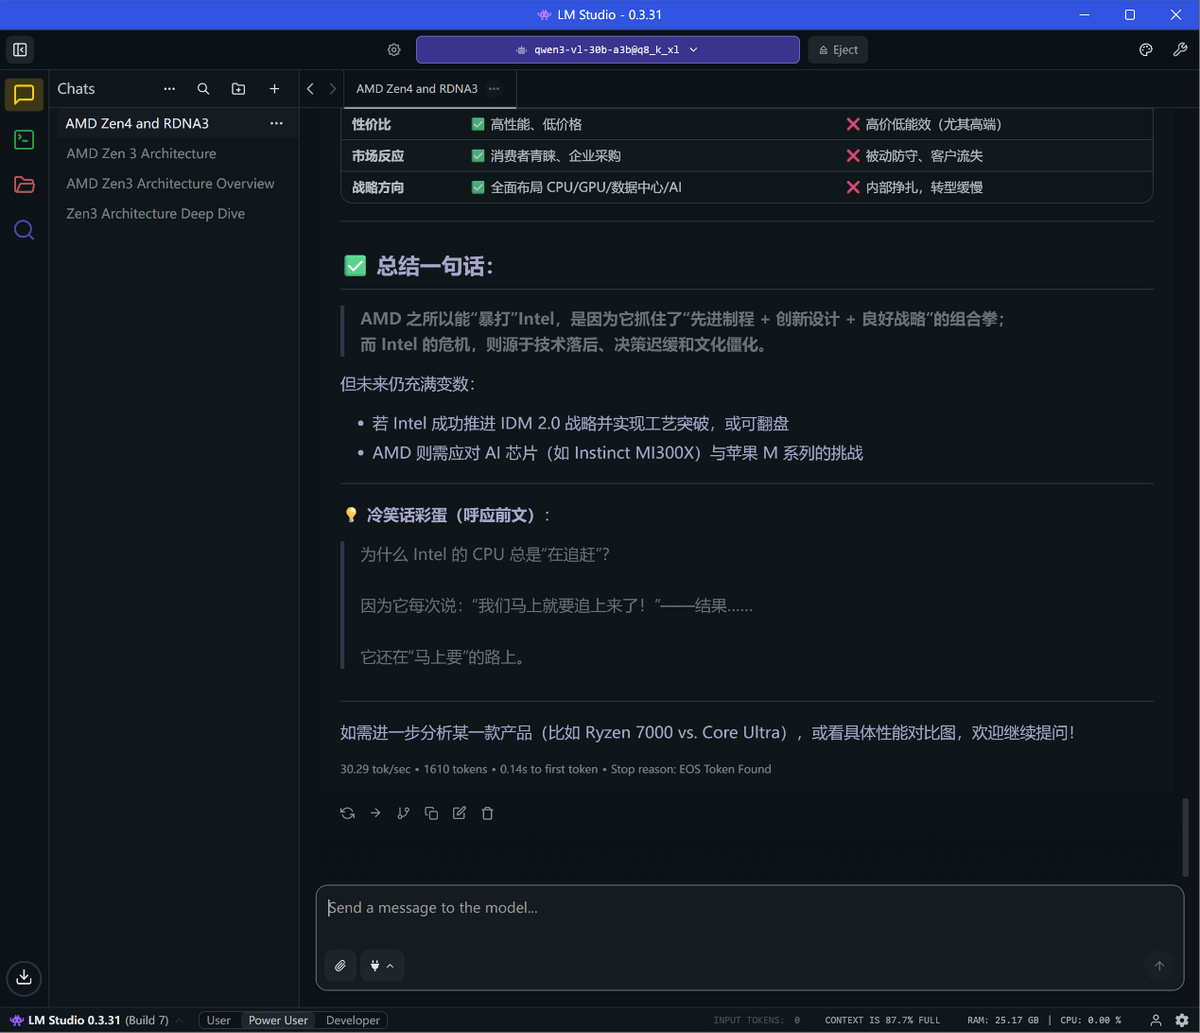The image size is (1200, 1033).
Task: Focus the message input field
Action: pyautogui.click(x=750, y=908)
